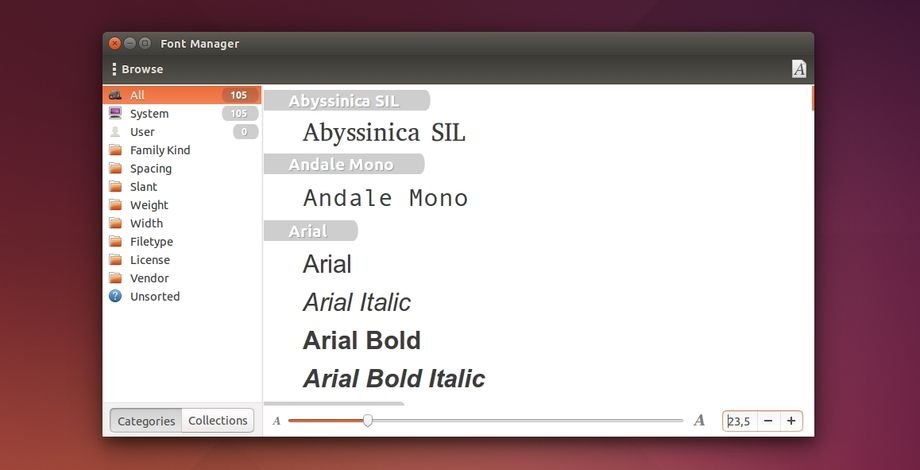Increase font size with plus button
The height and width of the screenshot is (470, 920).
(791, 421)
